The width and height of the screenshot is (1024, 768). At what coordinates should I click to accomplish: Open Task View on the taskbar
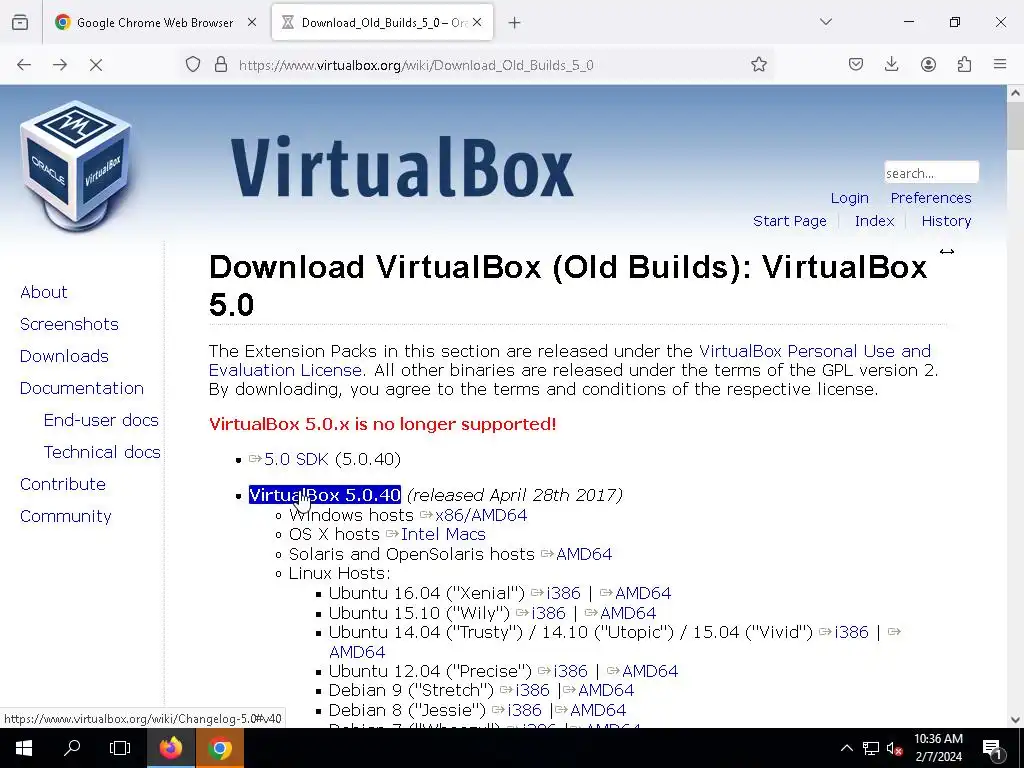click(120, 748)
